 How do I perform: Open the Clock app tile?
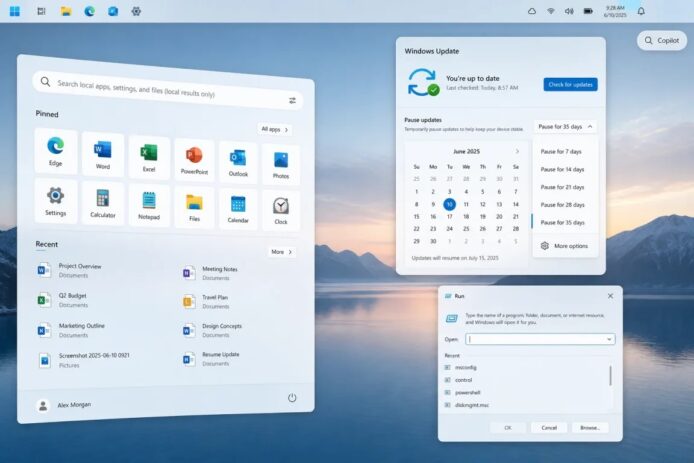pyautogui.click(x=281, y=211)
